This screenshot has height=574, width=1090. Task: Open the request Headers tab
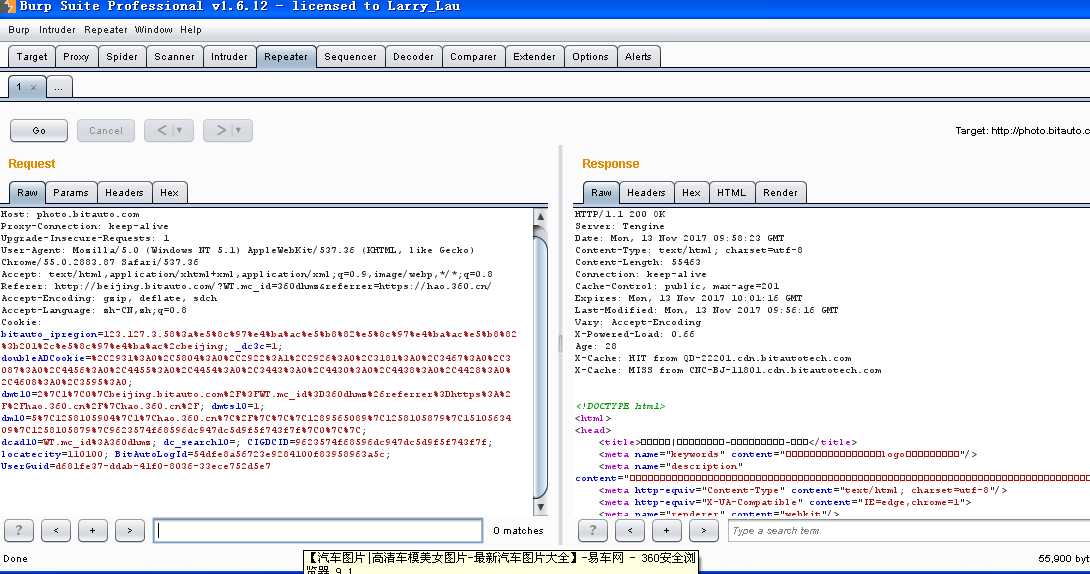click(124, 192)
